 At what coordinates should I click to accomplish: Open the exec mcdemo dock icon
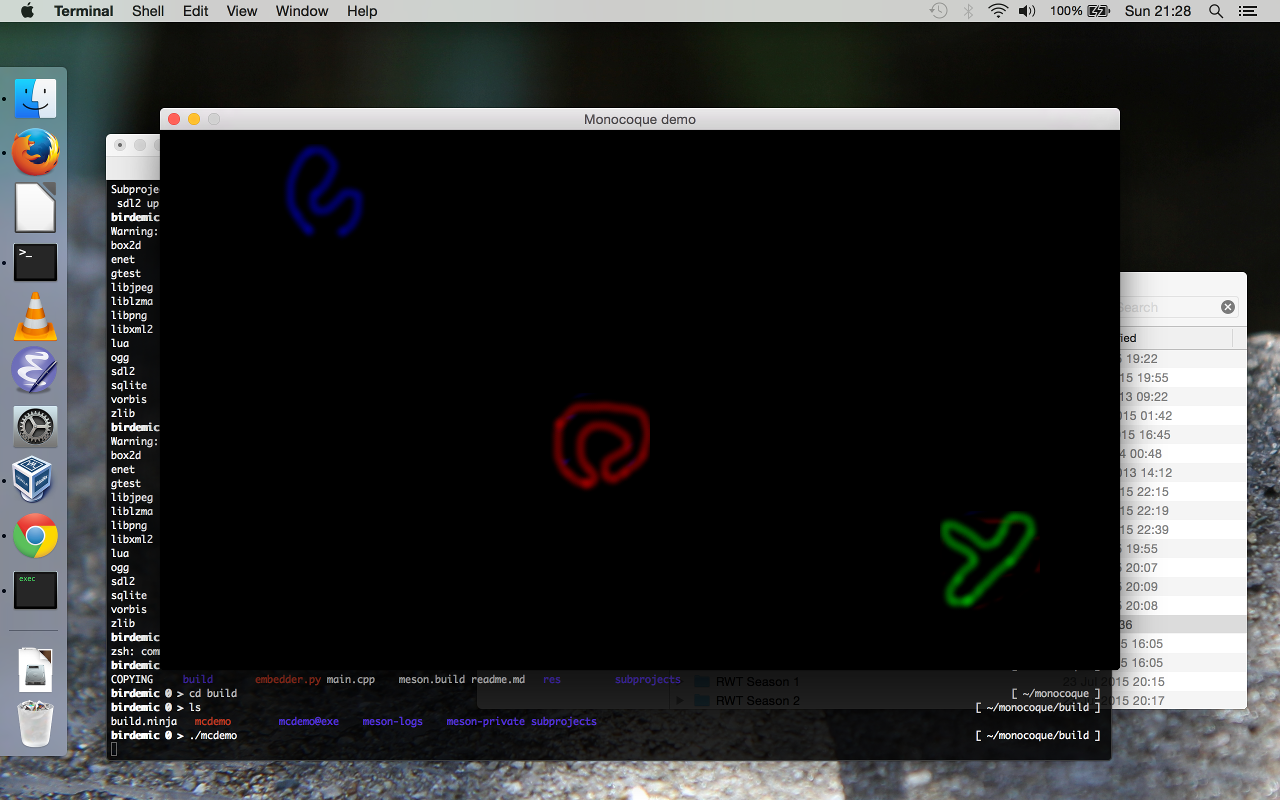(35, 590)
